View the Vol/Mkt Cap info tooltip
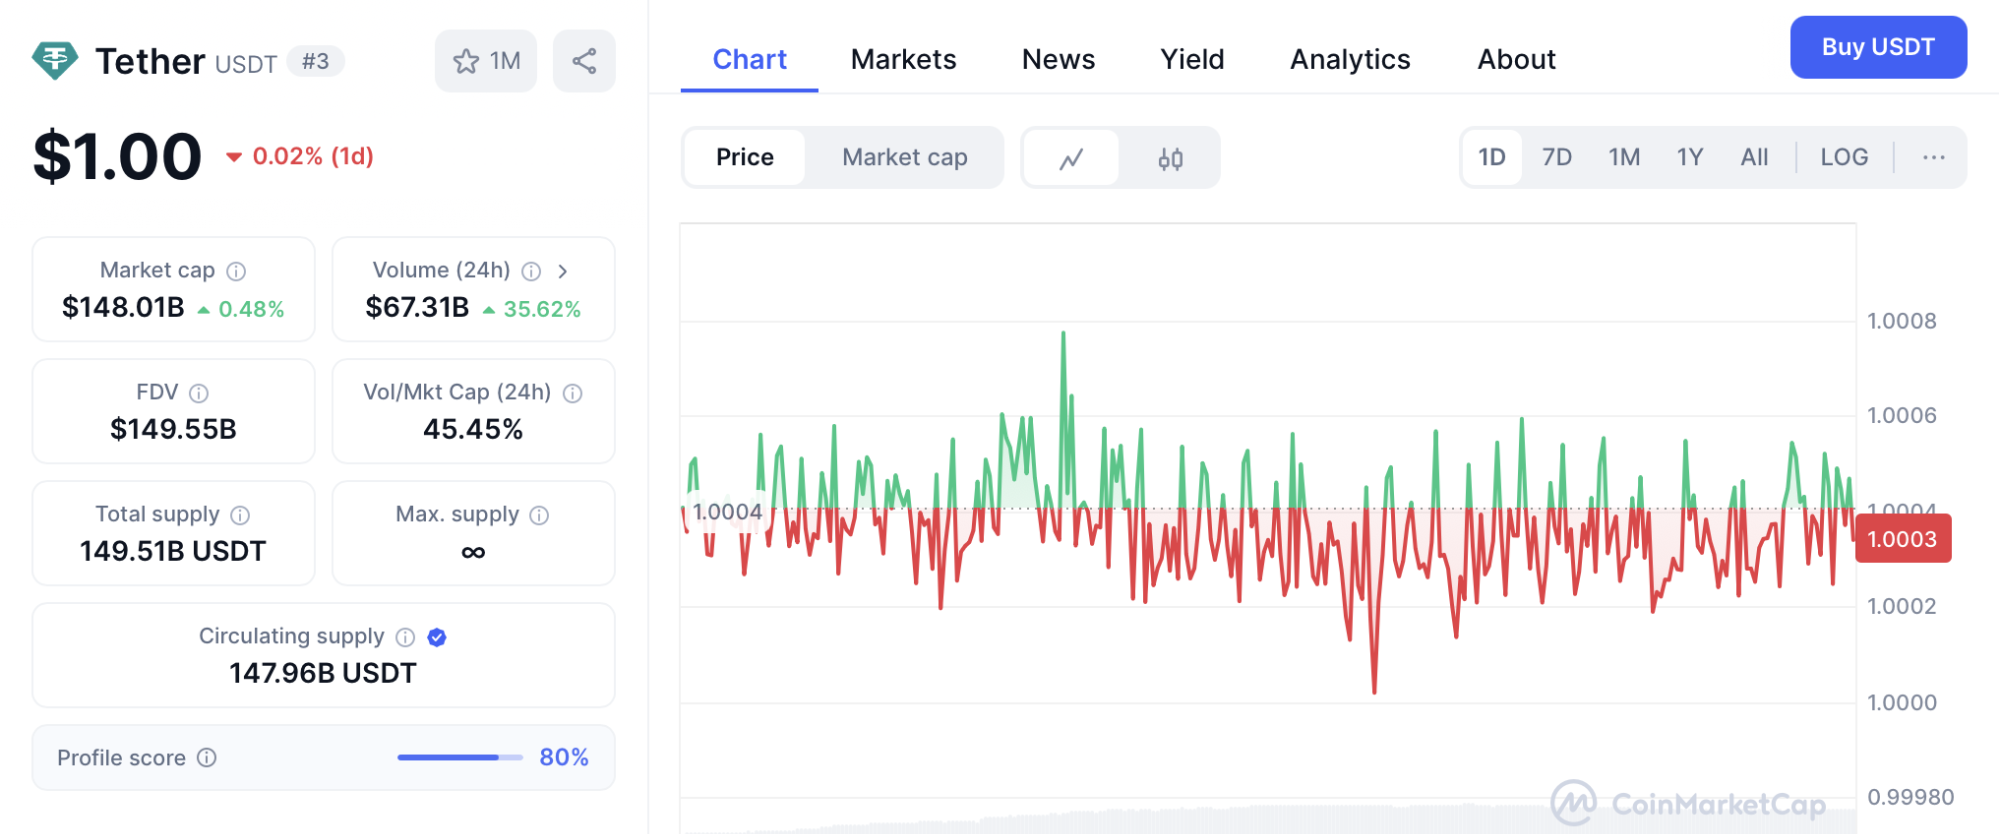Screen dimensions: 1999x835 coord(572,392)
